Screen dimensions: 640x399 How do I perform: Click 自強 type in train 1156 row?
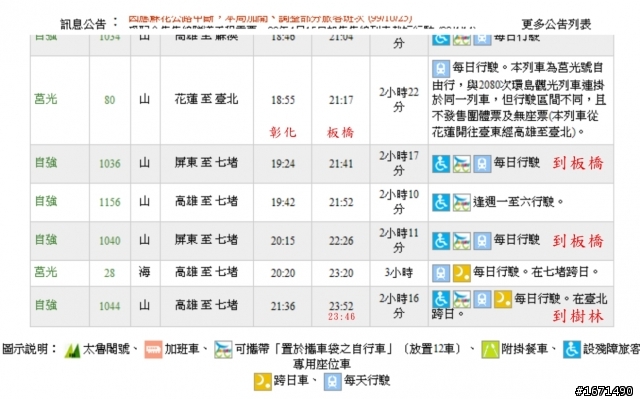tap(46, 201)
